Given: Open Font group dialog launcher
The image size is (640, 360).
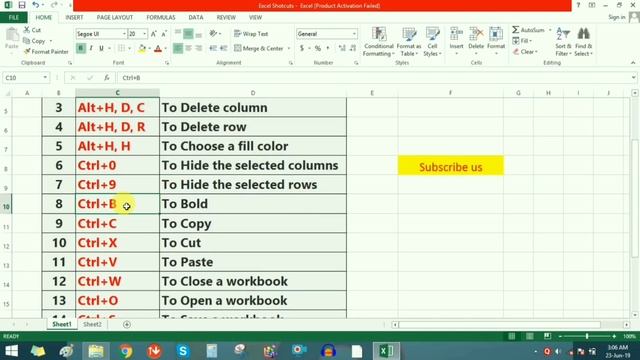Looking at the screenshot, I should pyautogui.click(x=167, y=63).
